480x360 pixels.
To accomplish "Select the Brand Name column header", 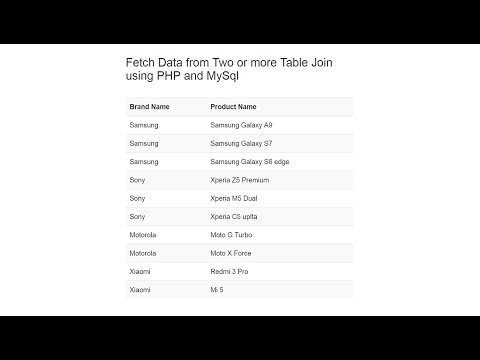I will (149, 107).
